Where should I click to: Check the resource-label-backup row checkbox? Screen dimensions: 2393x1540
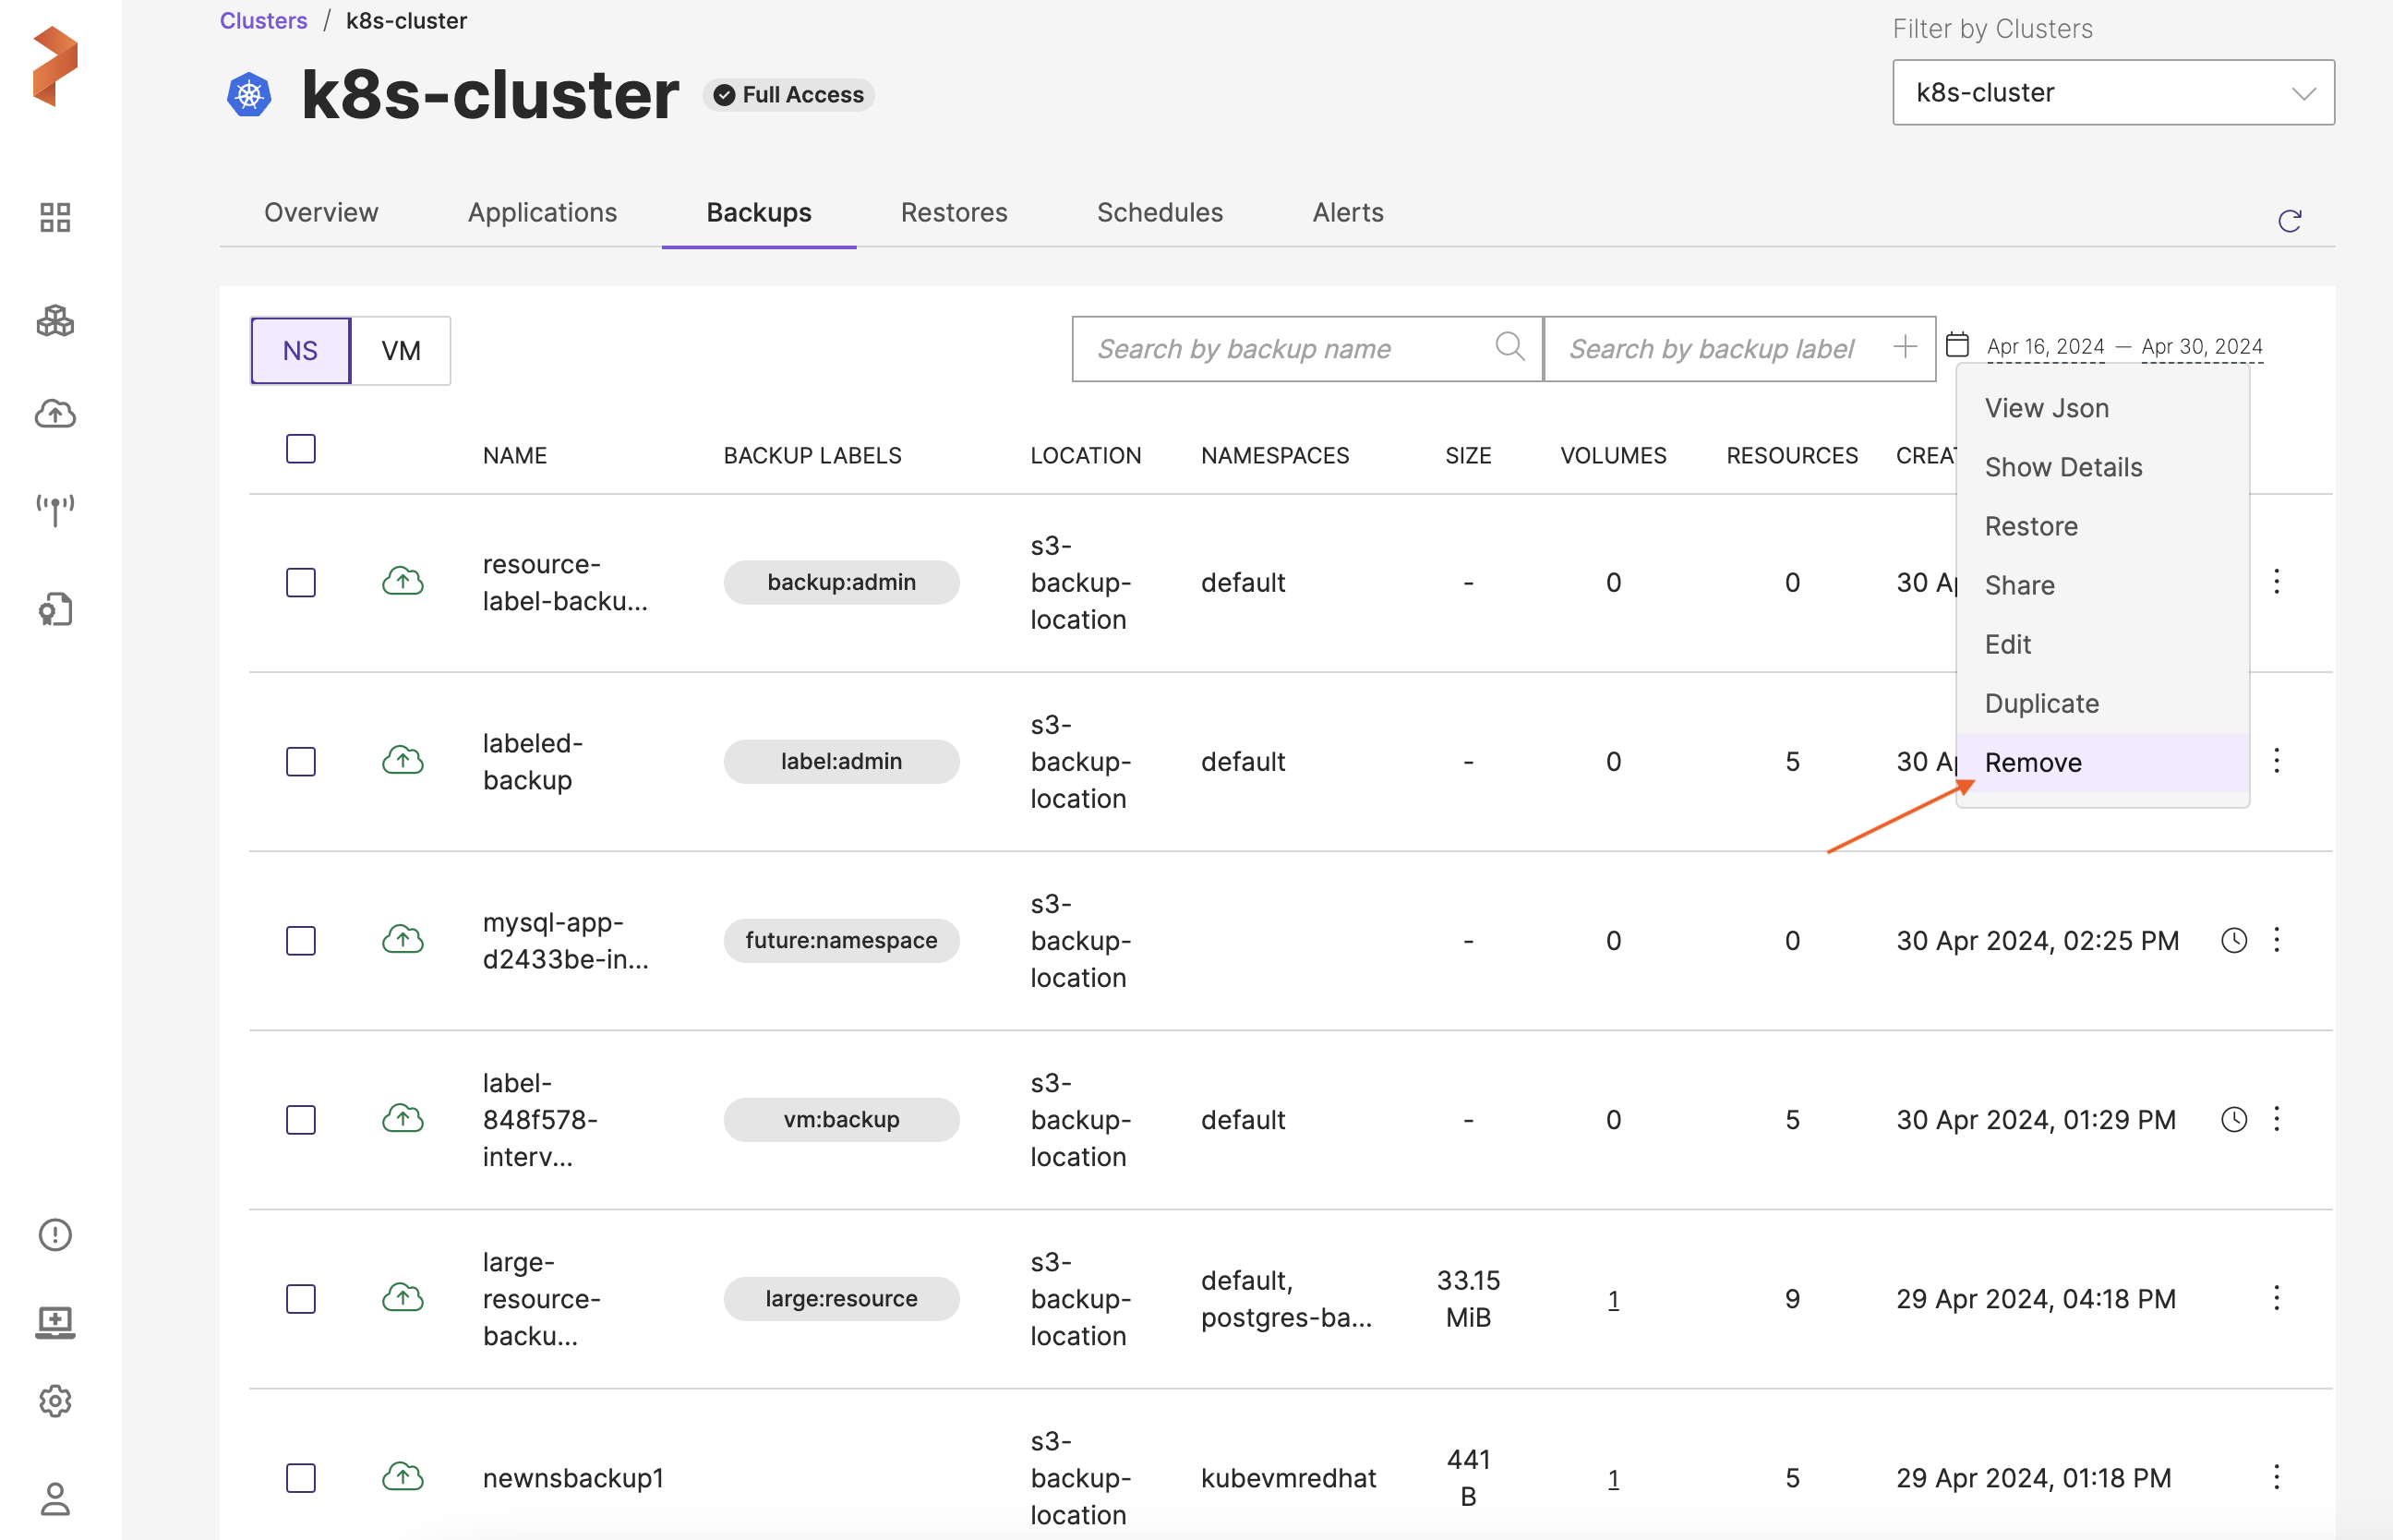(x=300, y=582)
